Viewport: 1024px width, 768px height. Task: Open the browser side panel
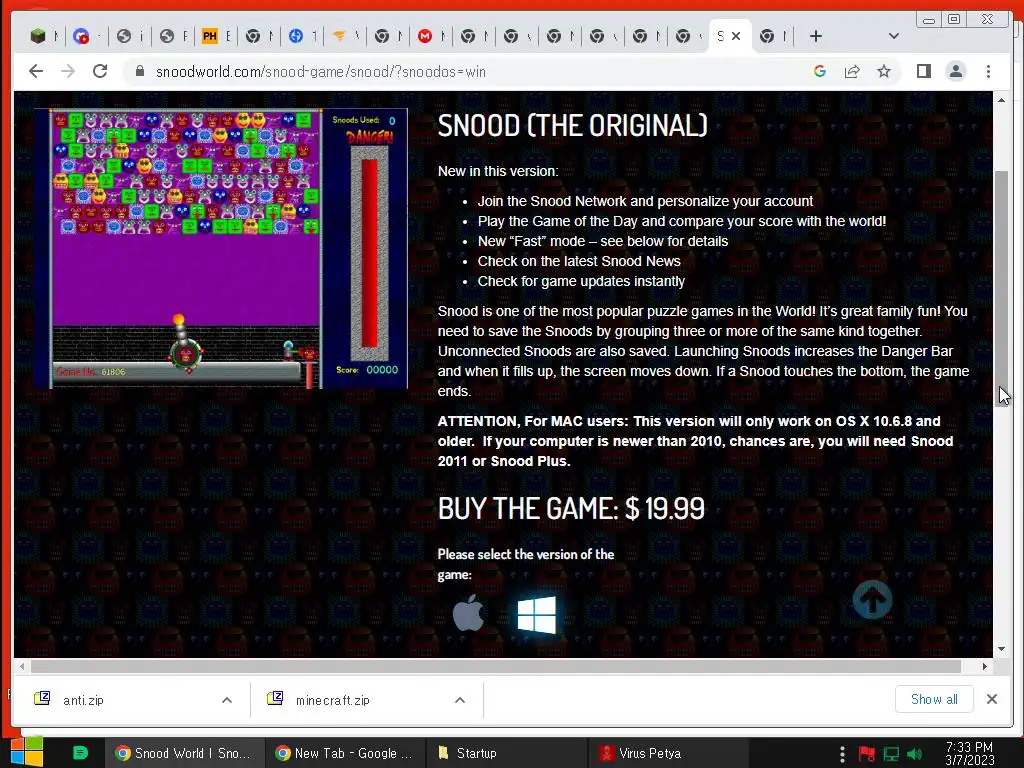[x=923, y=71]
